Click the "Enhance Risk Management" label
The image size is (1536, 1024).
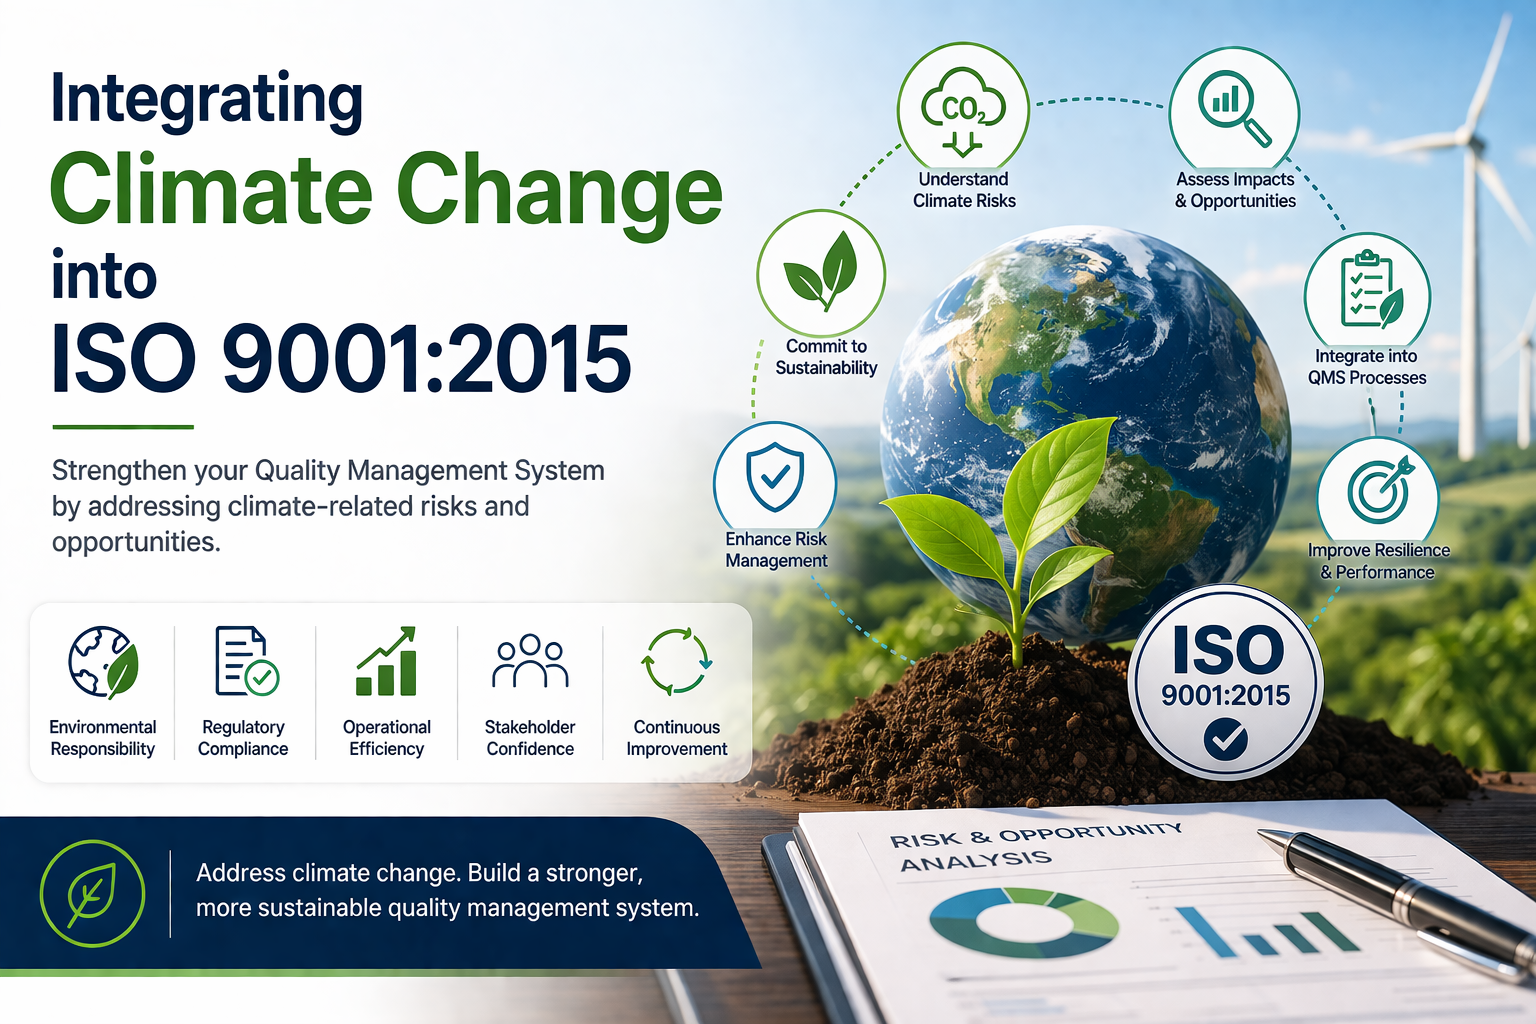click(776, 550)
